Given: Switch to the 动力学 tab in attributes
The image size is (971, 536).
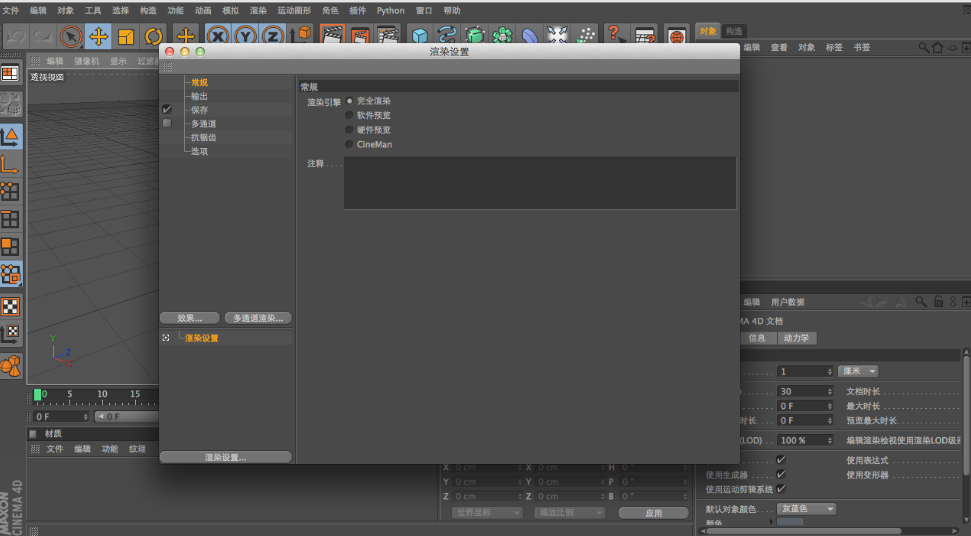Looking at the screenshot, I should coord(796,338).
